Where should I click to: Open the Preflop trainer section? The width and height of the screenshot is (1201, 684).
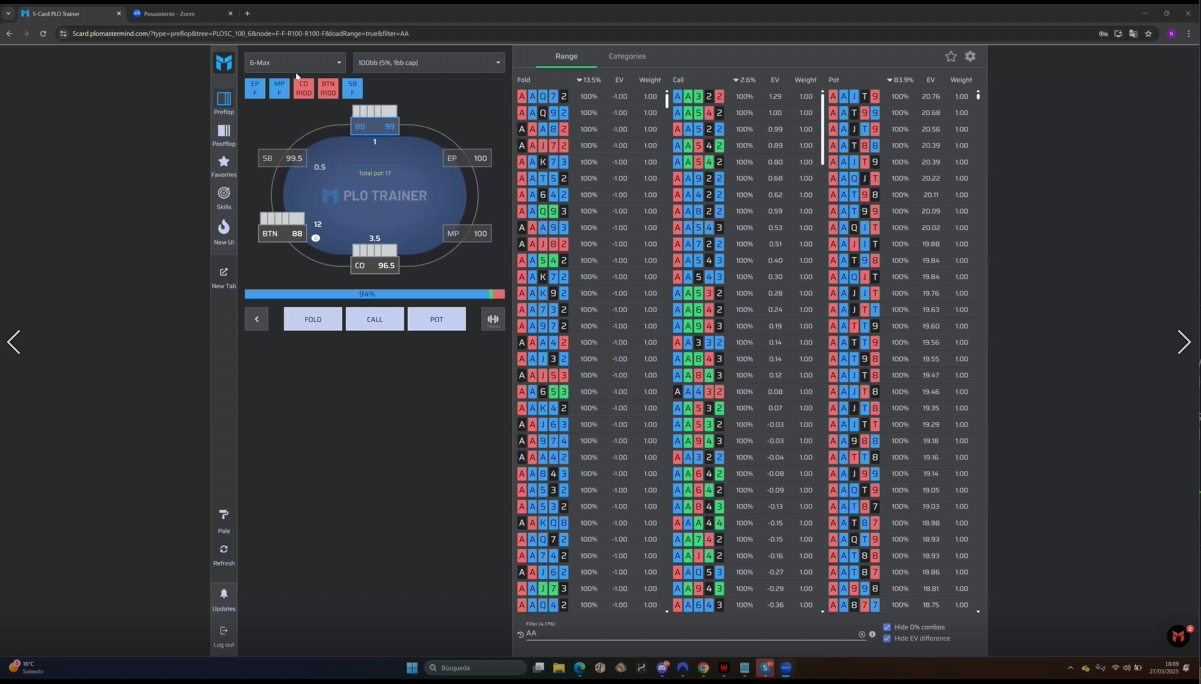(224, 103)
